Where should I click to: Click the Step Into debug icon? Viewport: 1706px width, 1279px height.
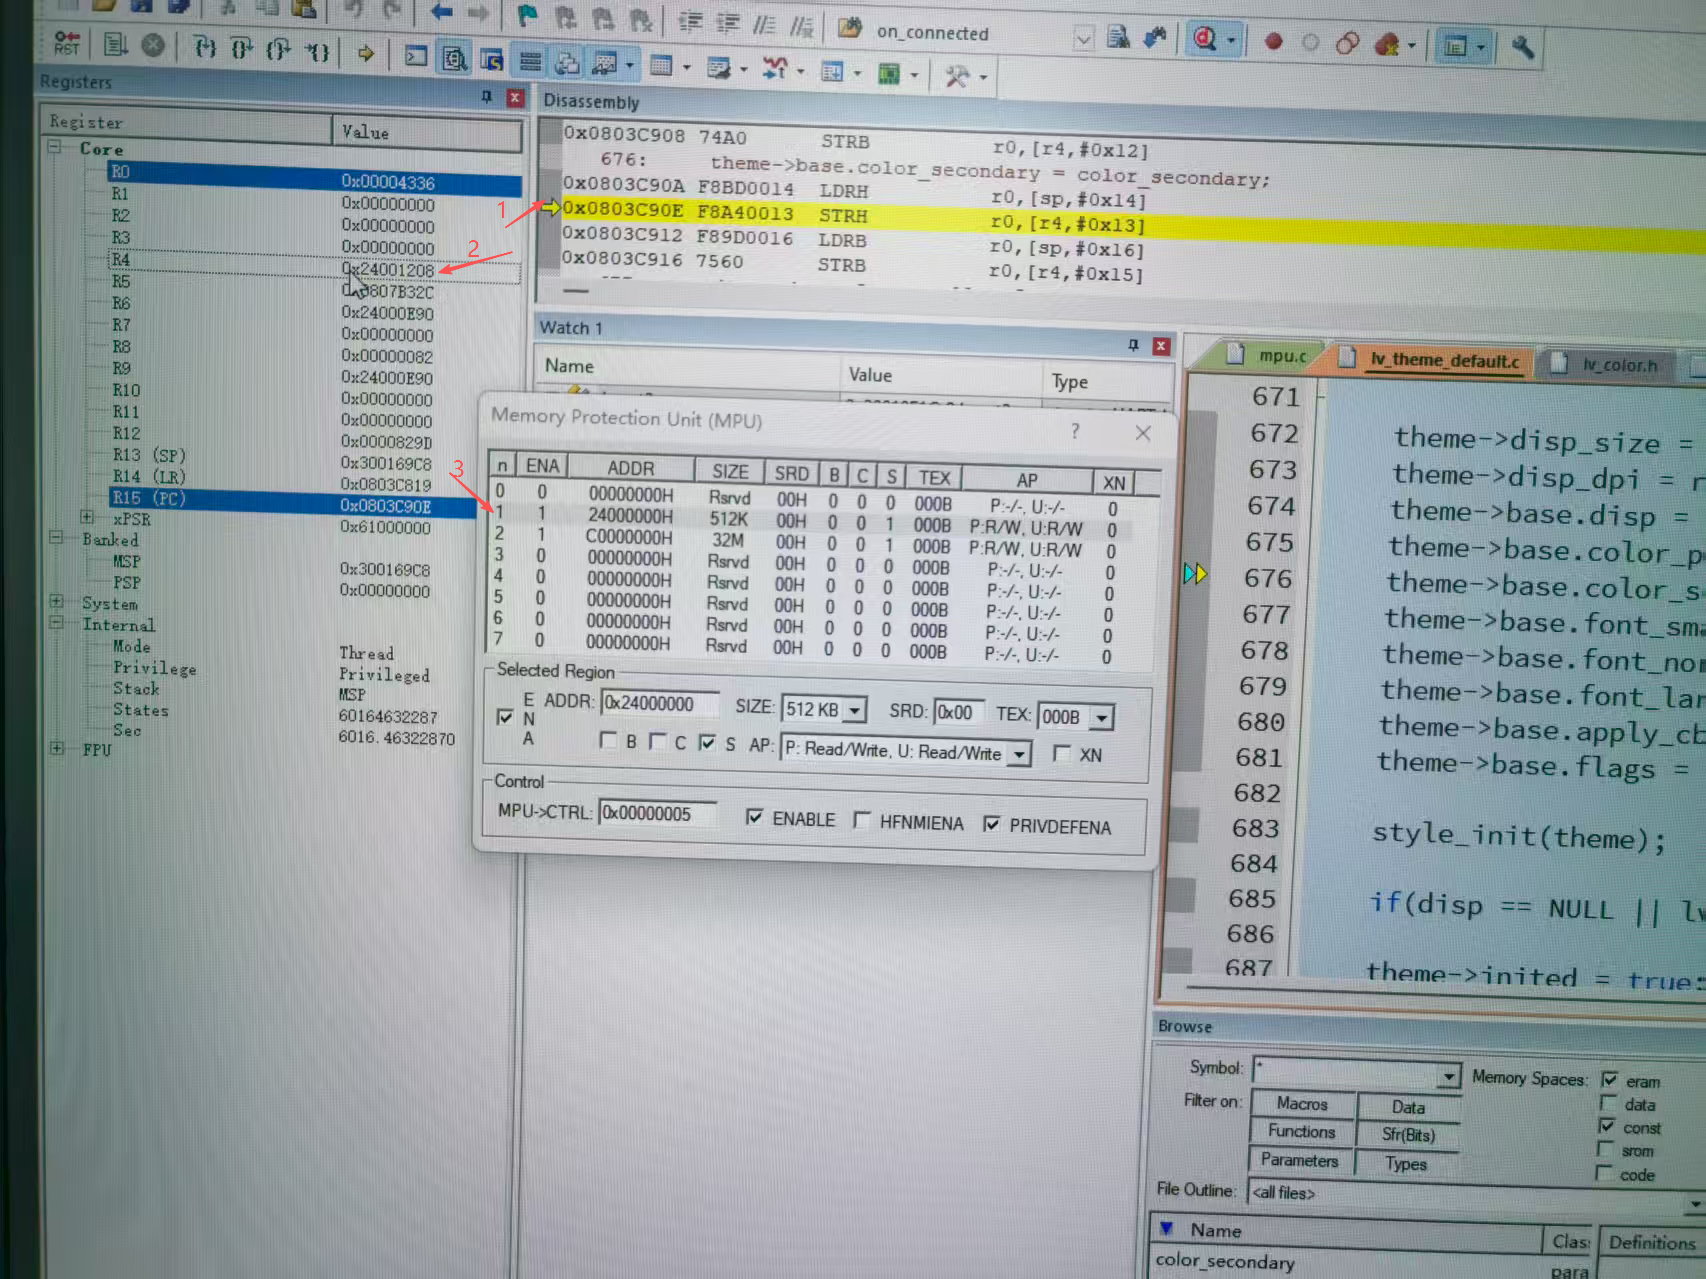[206, 49]
